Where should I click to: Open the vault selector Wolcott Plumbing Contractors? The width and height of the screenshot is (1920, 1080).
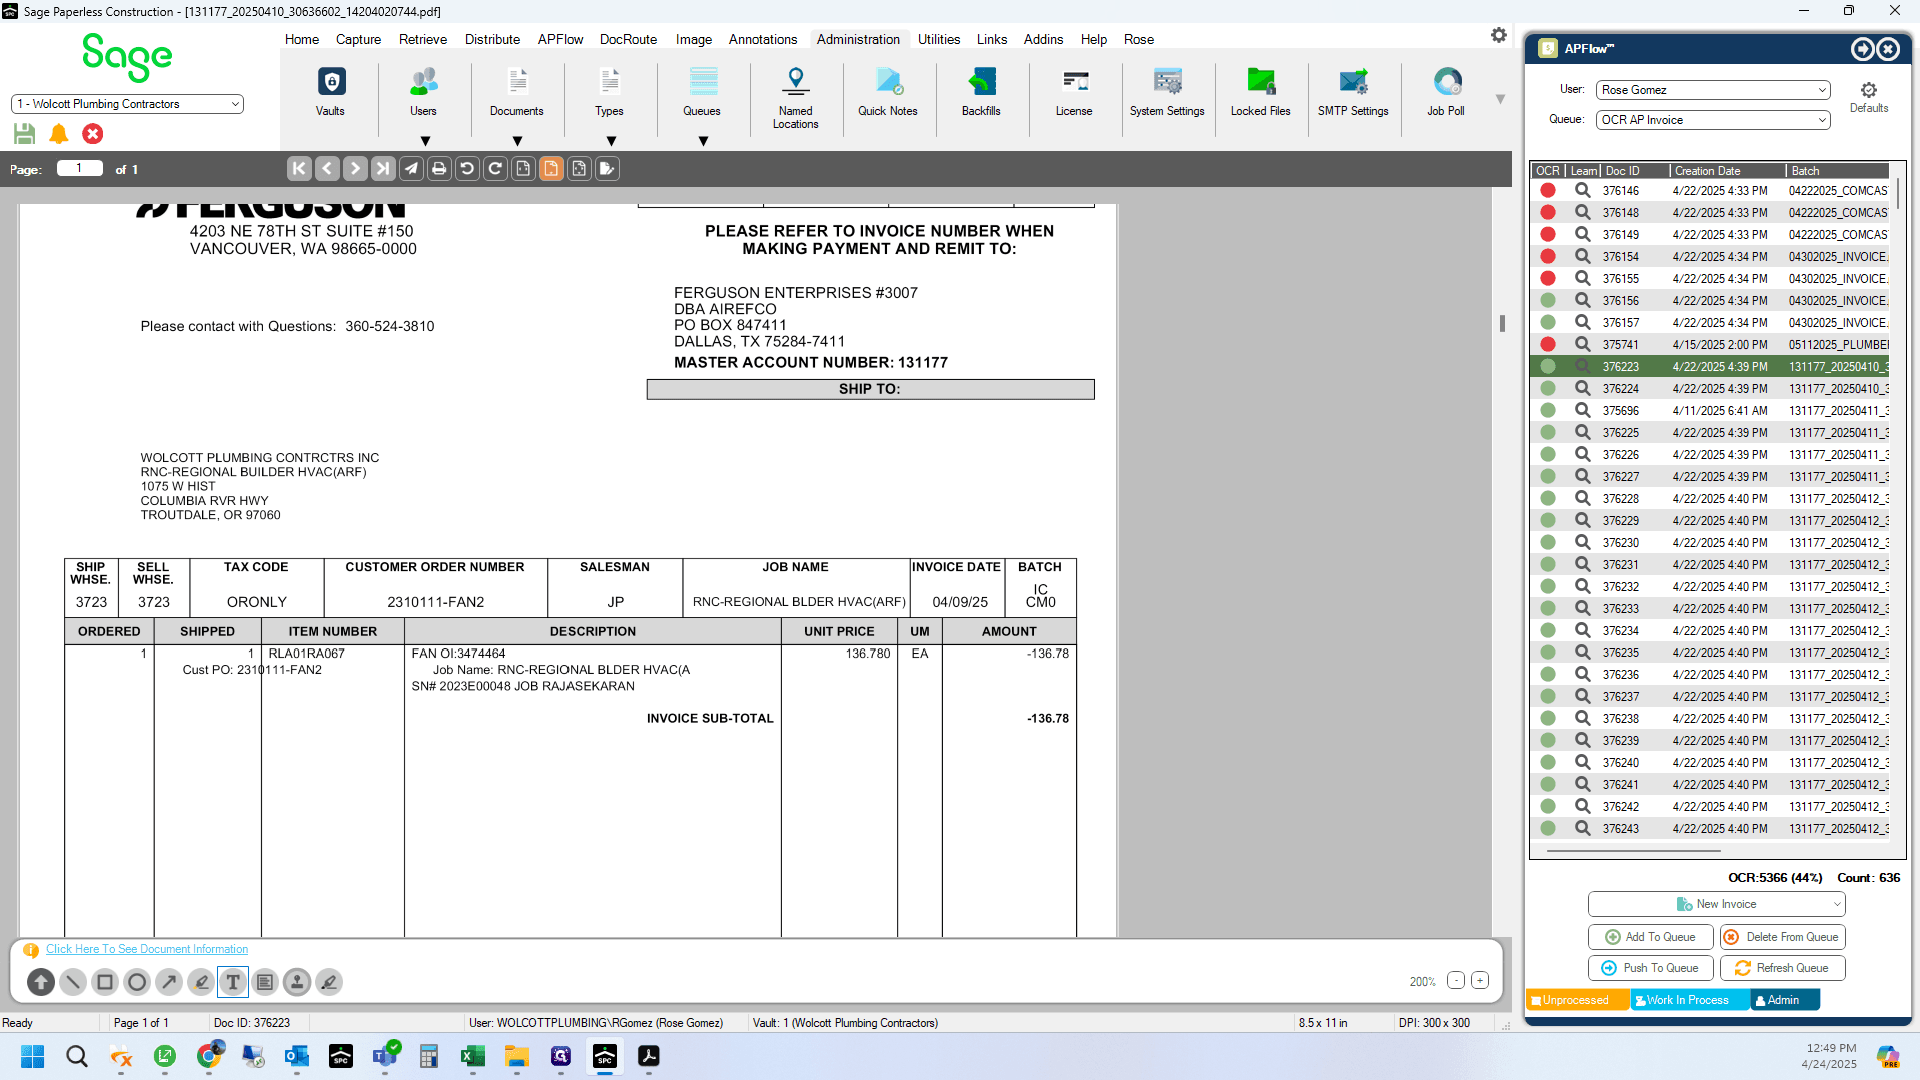pyautogui.click(x=127, y=104)
